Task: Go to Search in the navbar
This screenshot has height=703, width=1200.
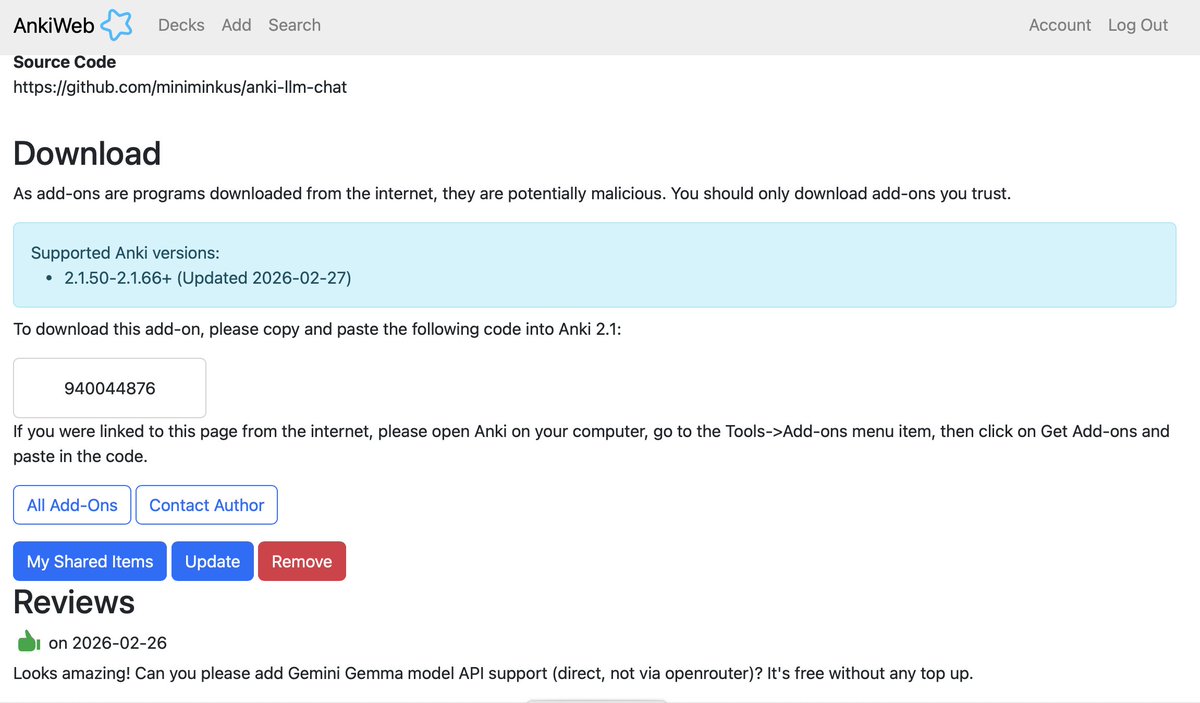Action: point(294,25)
